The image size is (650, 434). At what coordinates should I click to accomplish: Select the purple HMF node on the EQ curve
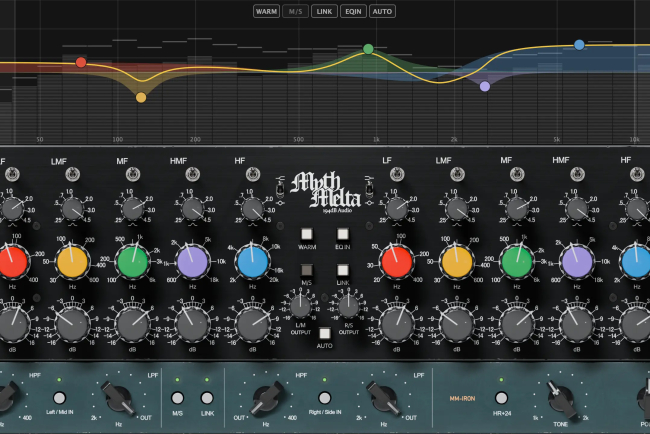(485, 86)
